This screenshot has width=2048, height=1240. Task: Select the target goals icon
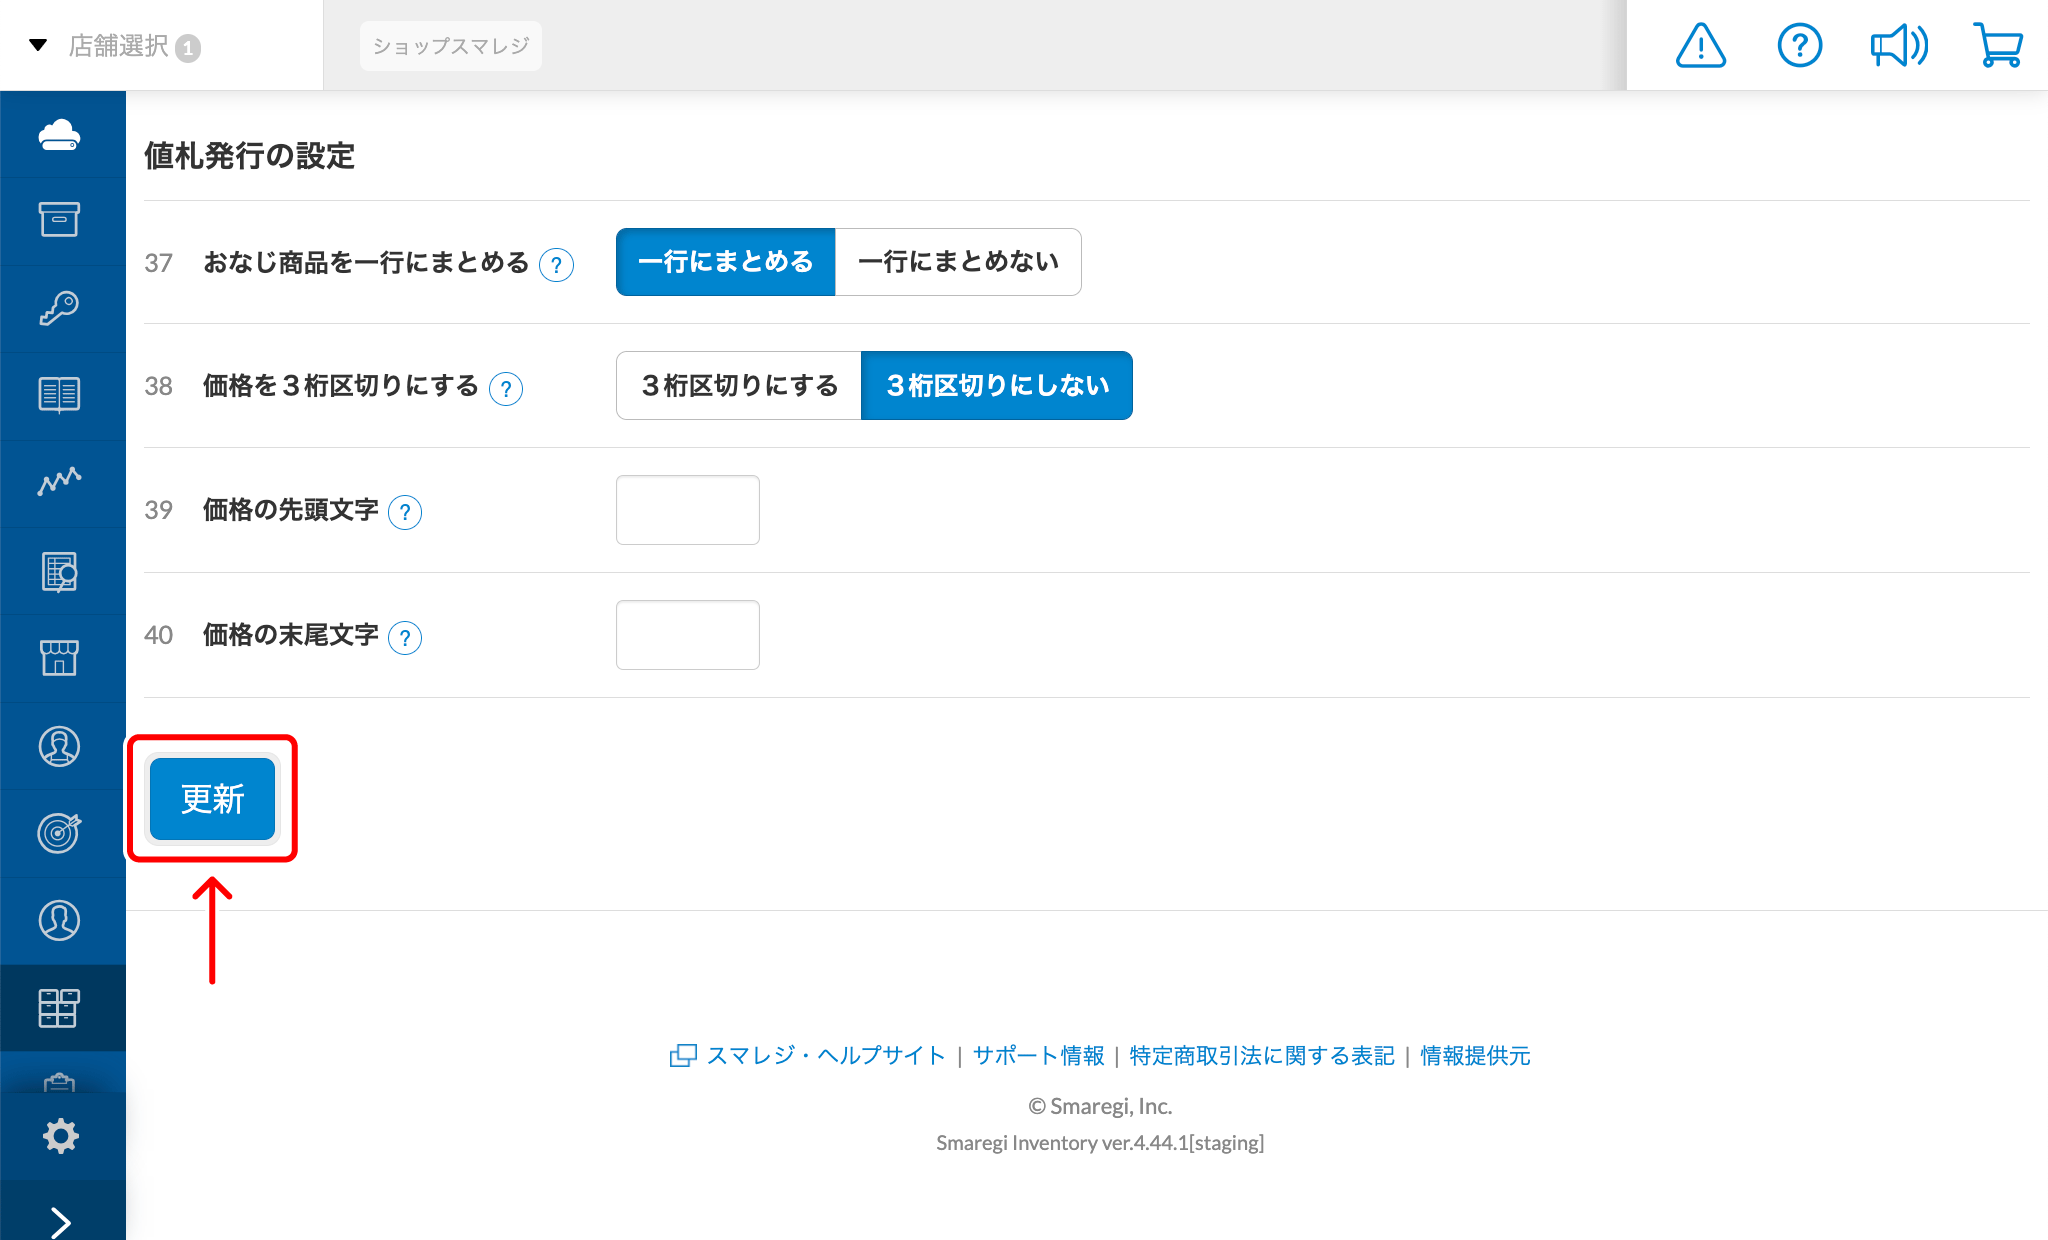[62, 832]
